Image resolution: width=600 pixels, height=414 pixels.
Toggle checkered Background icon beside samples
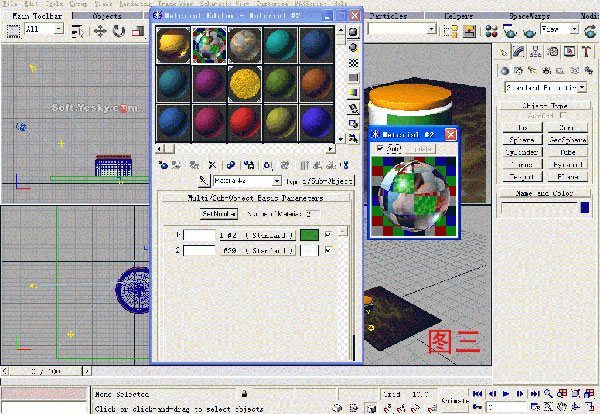tap(353, 63)
